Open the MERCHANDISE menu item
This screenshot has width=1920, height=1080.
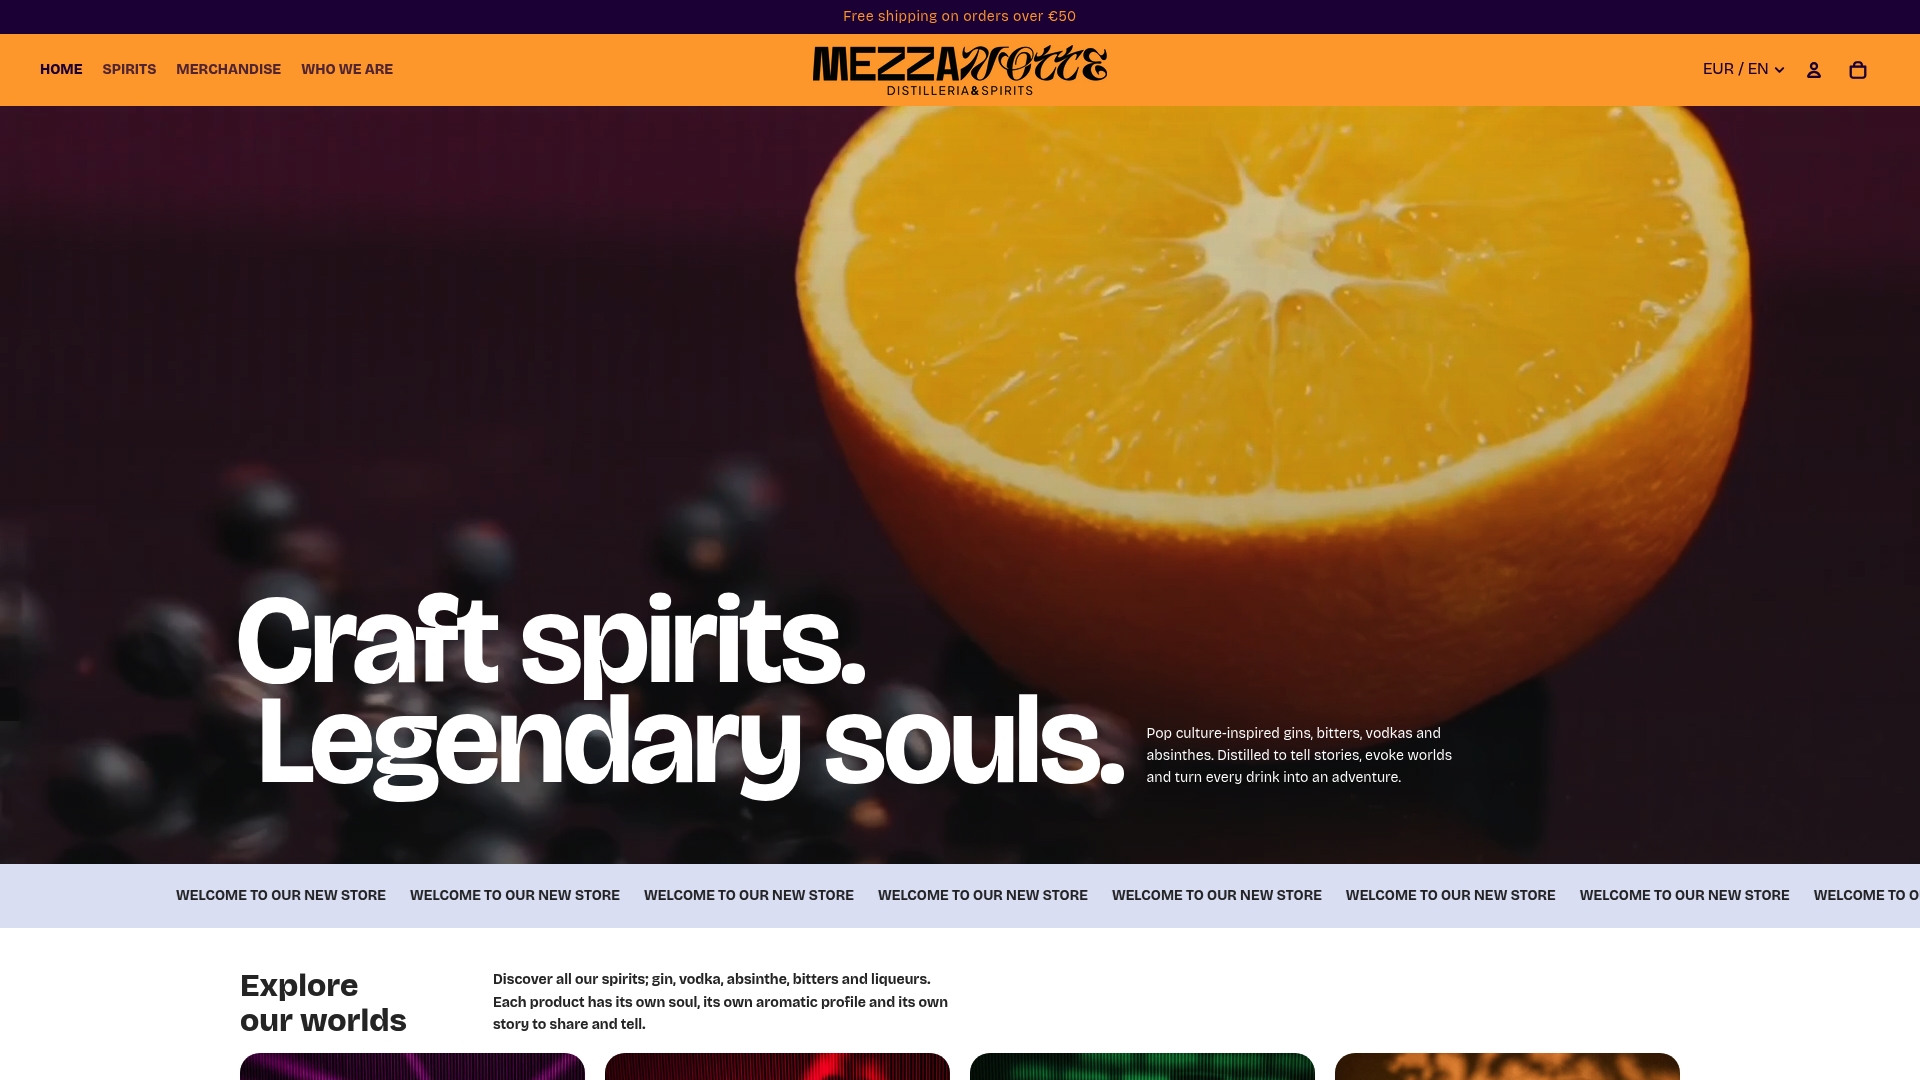point(228,69)
